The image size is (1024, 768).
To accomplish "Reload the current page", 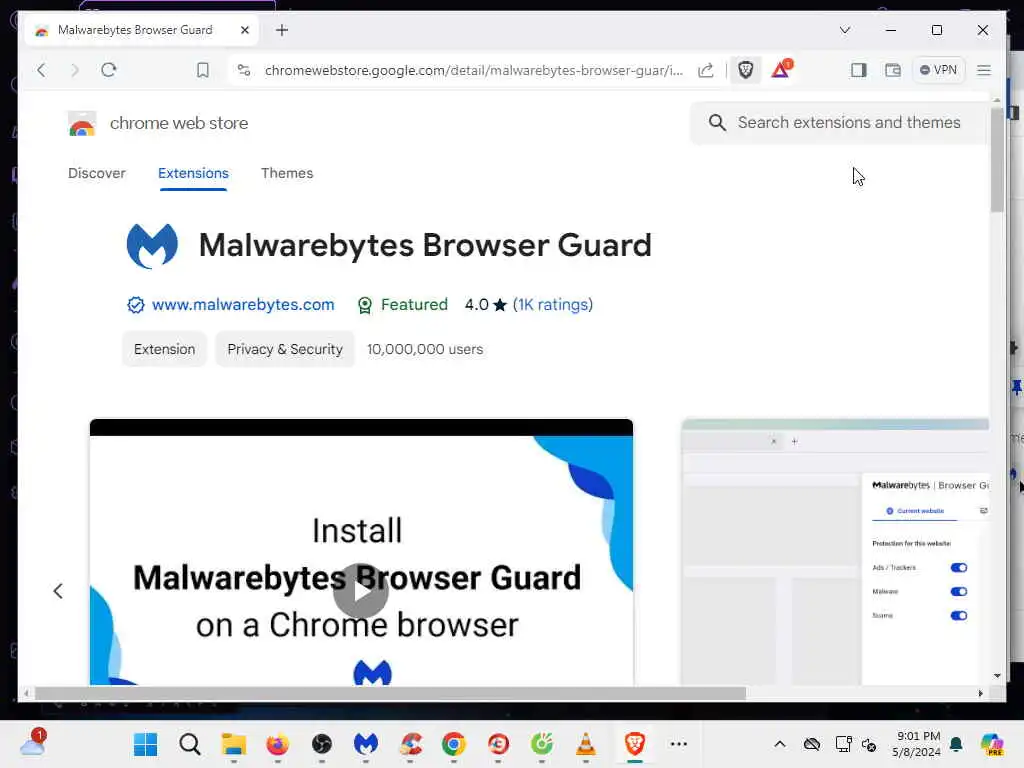I will (109, 70).
